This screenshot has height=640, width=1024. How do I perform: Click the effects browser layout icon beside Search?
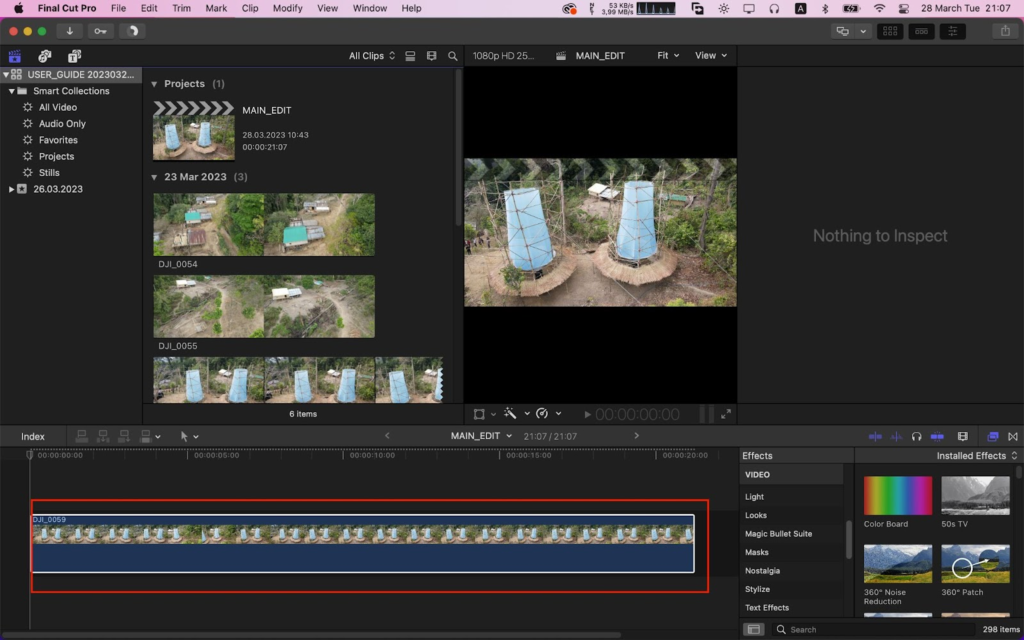(754, 630)
